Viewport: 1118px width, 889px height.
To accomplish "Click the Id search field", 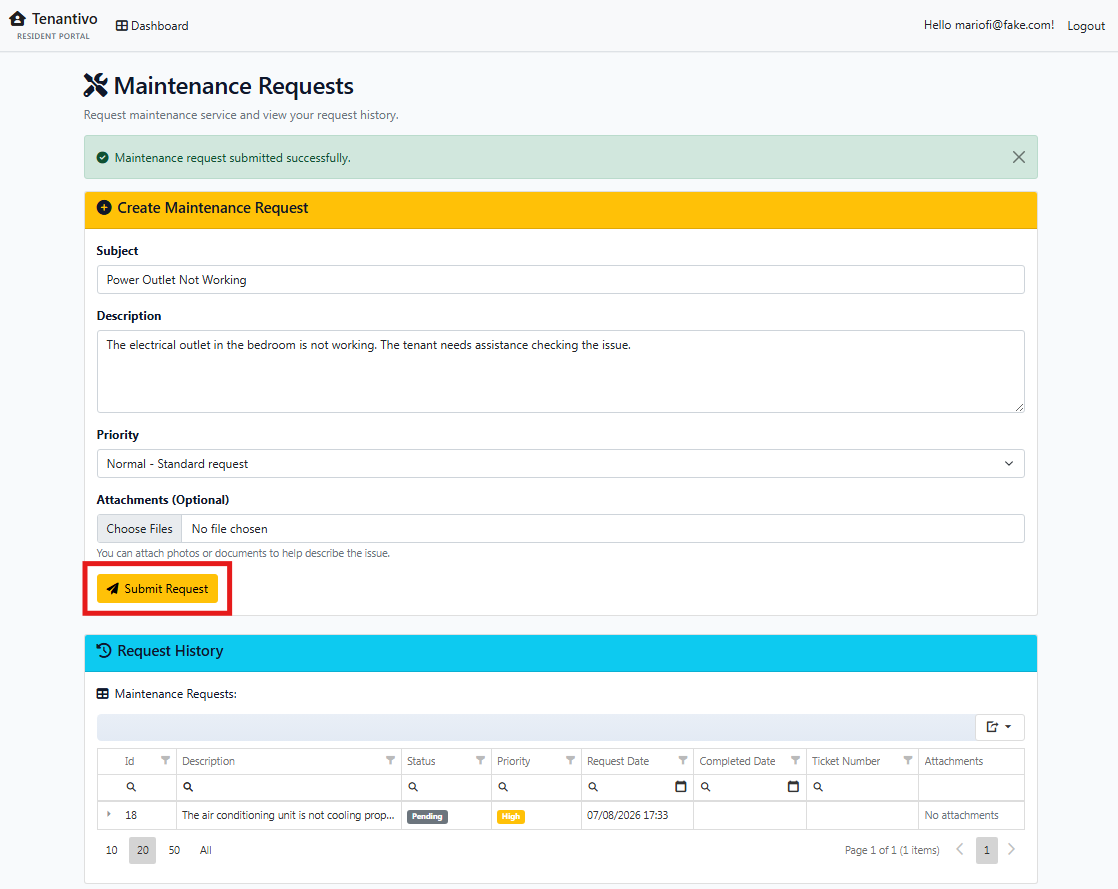I will pos(137,787).
